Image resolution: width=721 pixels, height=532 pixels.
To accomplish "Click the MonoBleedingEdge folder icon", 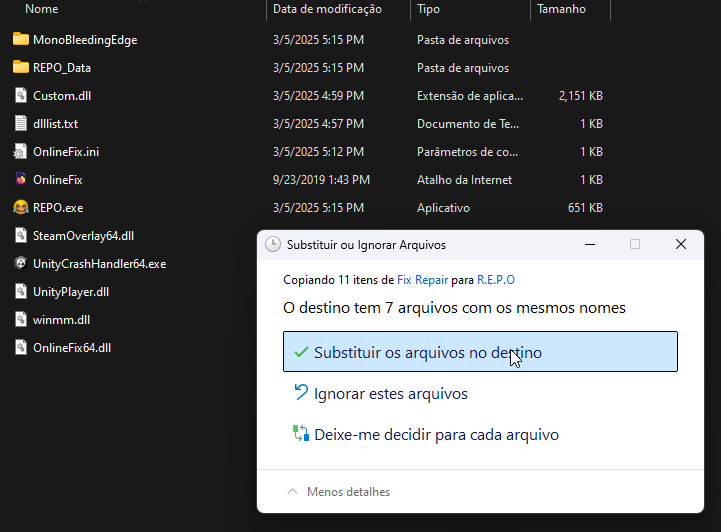I will click(x=21, y=40).
